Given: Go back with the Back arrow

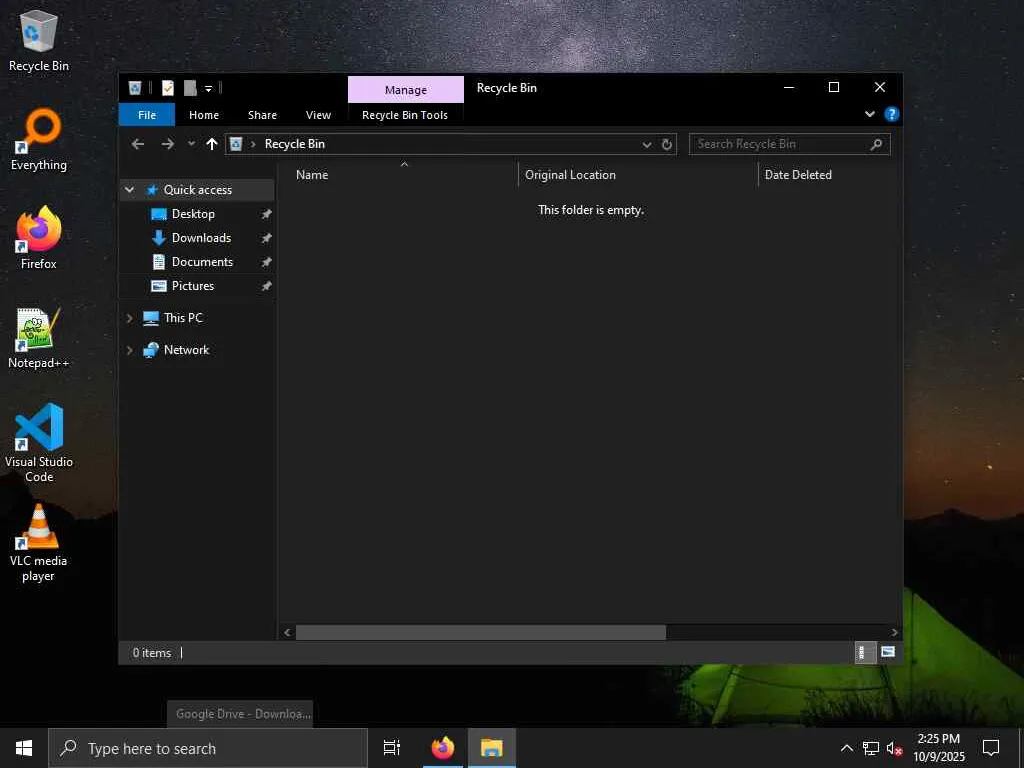Looking at the screenshot, I should coord(138,144).
